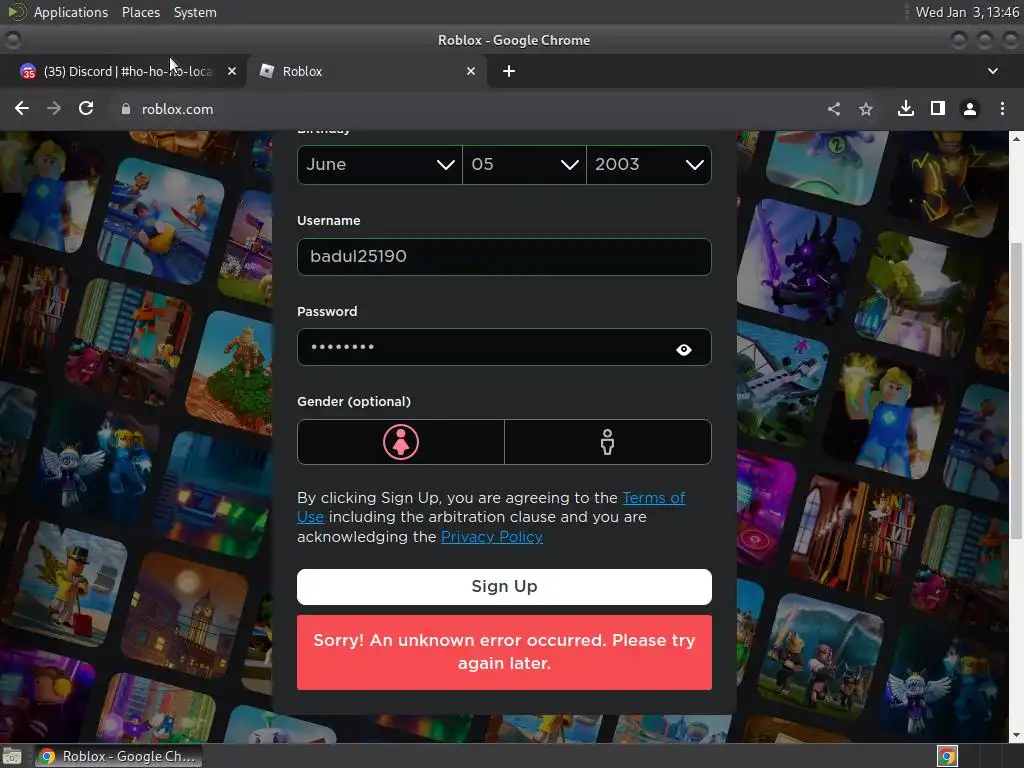The height and width of the screenshot is (768, 1024).
Task: Open the System menu
Action: 195,12
